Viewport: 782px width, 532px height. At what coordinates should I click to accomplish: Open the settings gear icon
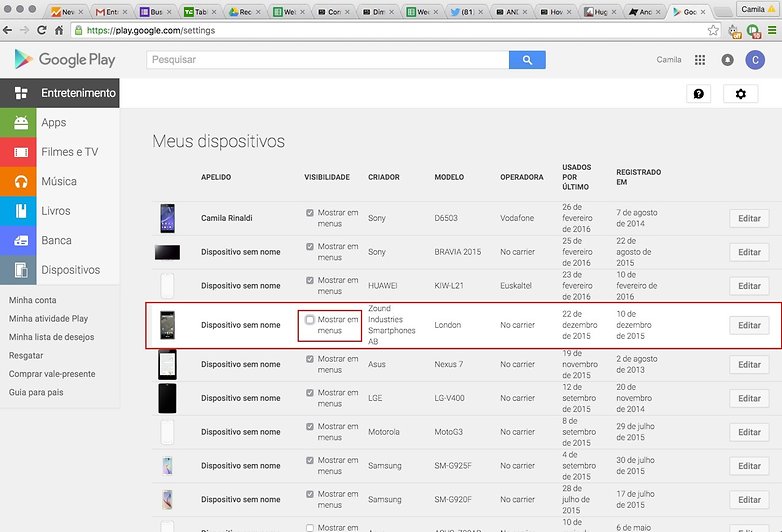[x=741, y=94]
